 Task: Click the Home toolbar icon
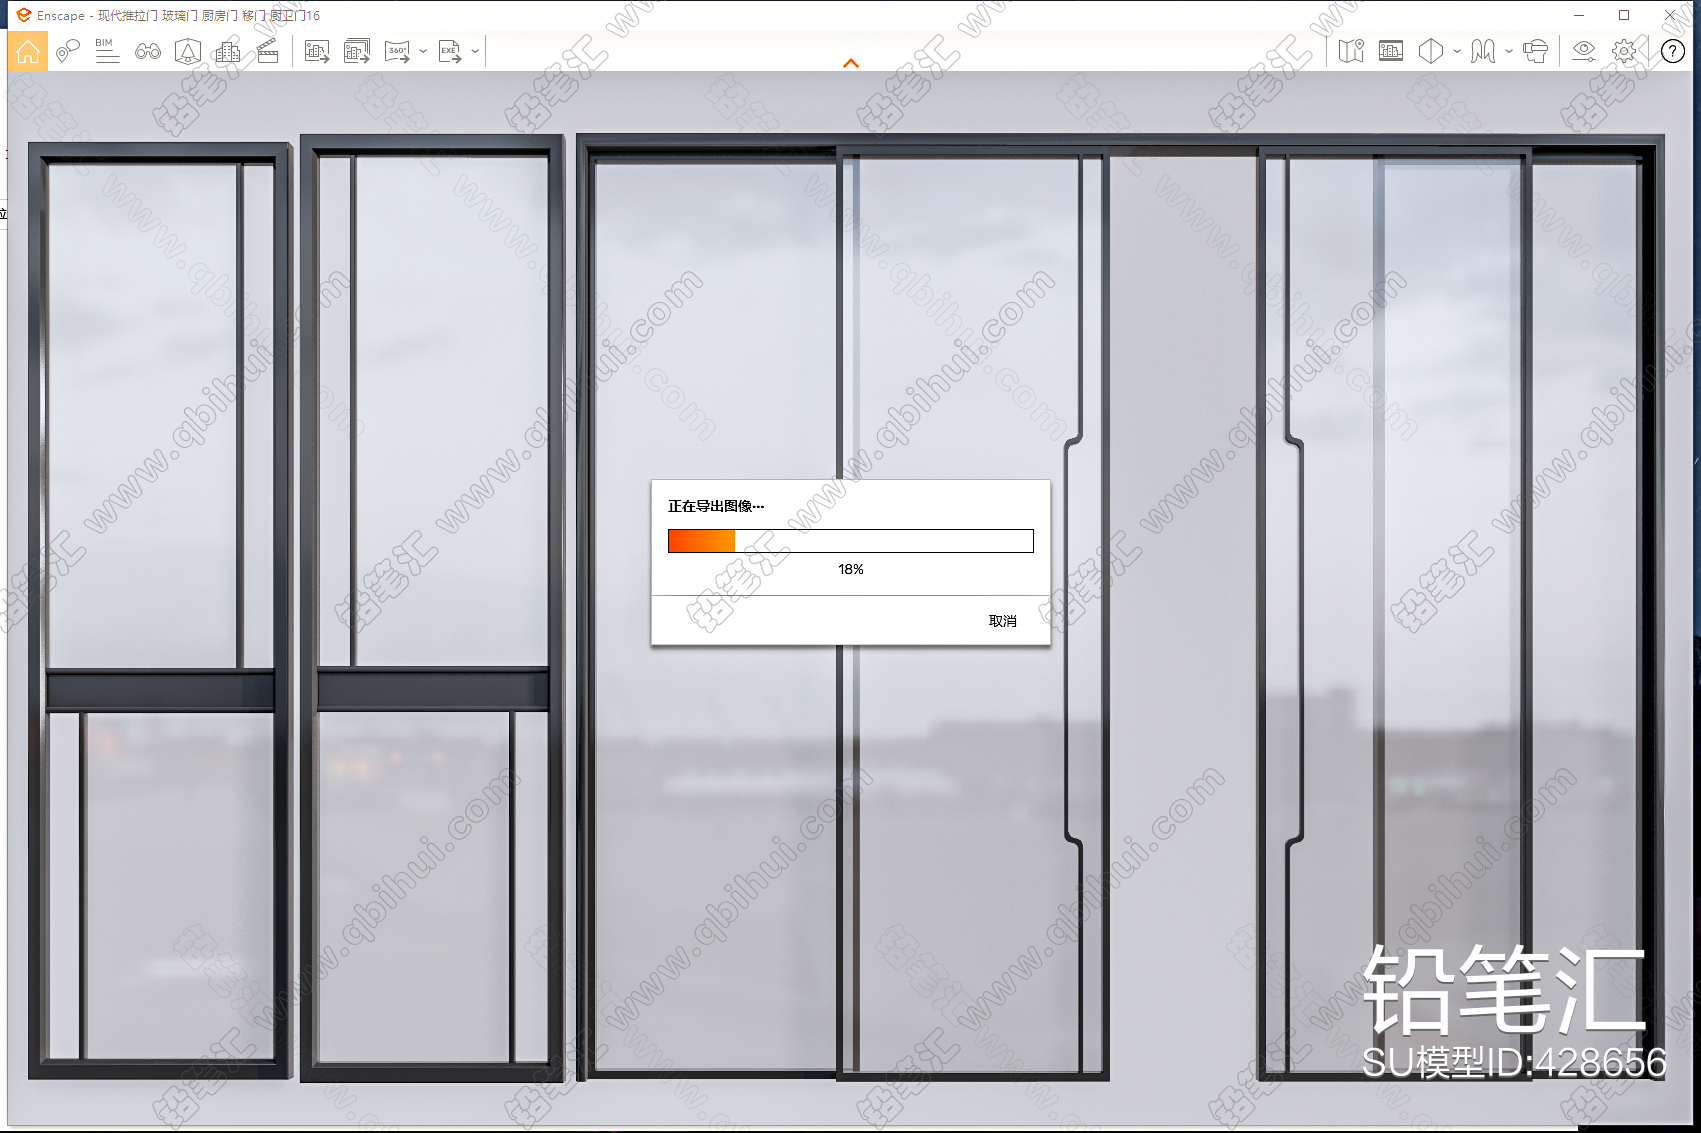pos(28,51)
